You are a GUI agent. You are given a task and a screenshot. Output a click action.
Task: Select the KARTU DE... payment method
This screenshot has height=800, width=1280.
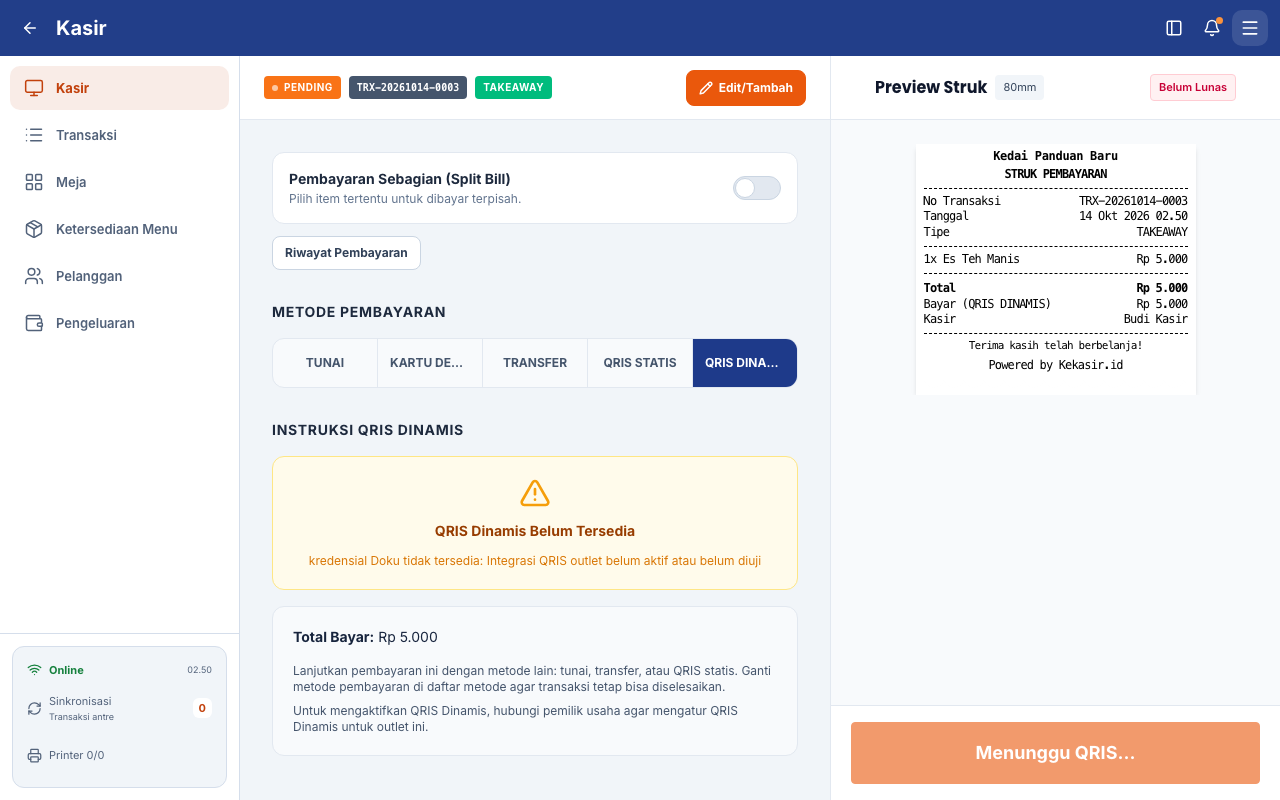(x=430, y=363)
